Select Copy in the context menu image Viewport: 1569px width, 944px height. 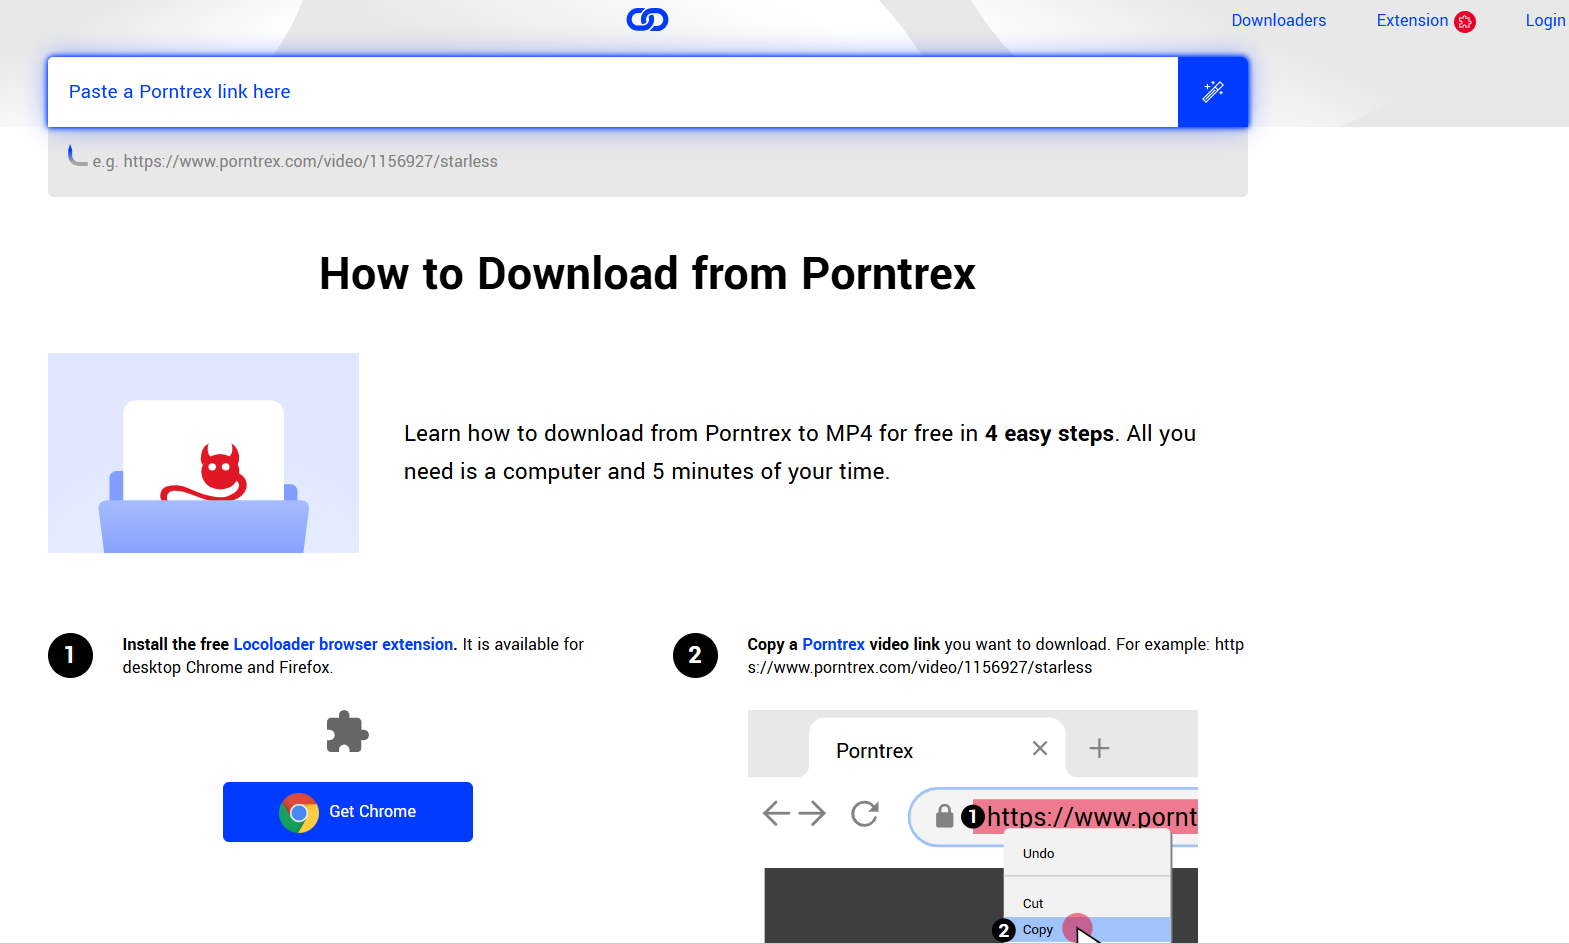pyautogui.click(x=1038, y=930)
